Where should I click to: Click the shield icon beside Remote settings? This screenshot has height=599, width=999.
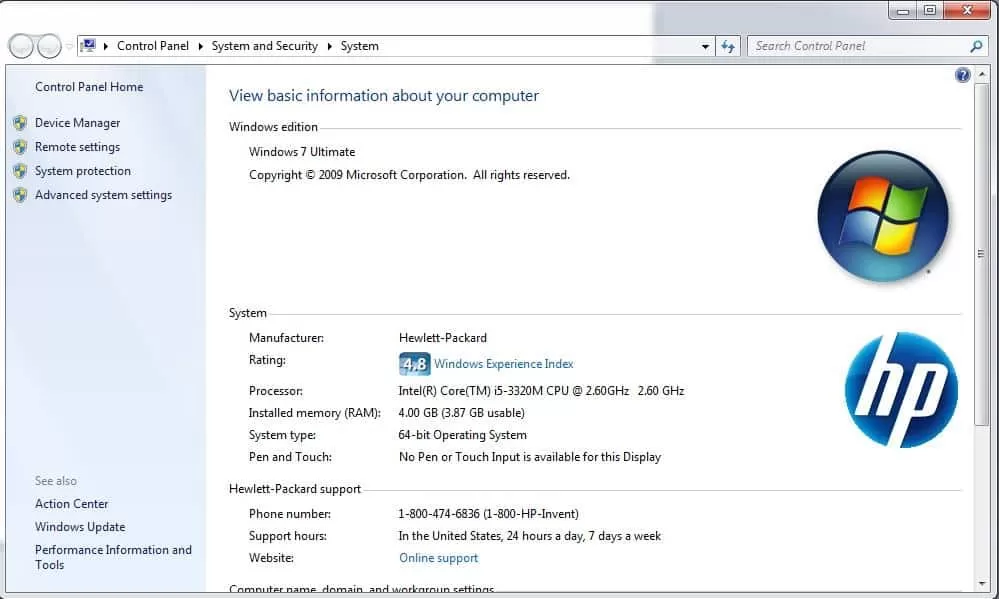(x=20, y=147)
